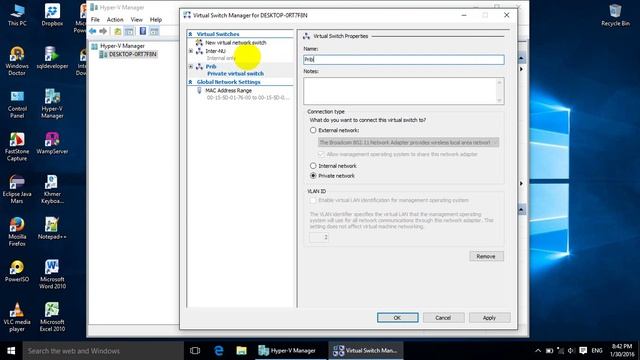Image resolution: width=640 pixels, height=360 pixels.
Task: Open Control Panel desktop icon
Action: pos(17,104)
